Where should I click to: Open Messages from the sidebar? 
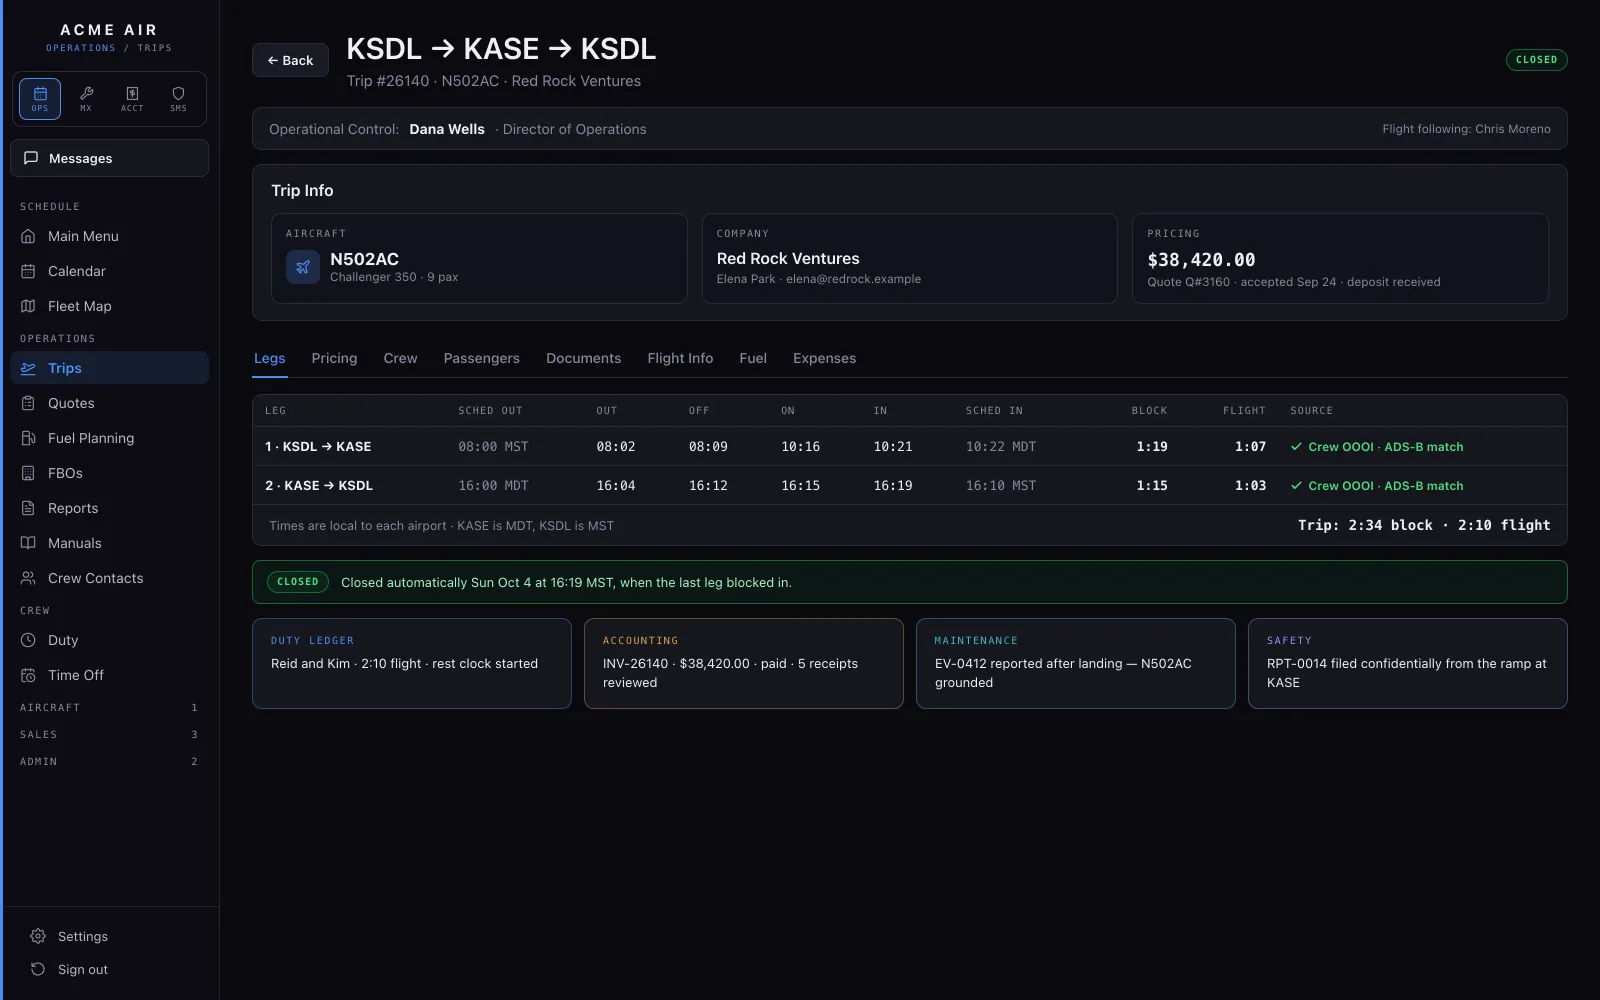tap(110, 158)
